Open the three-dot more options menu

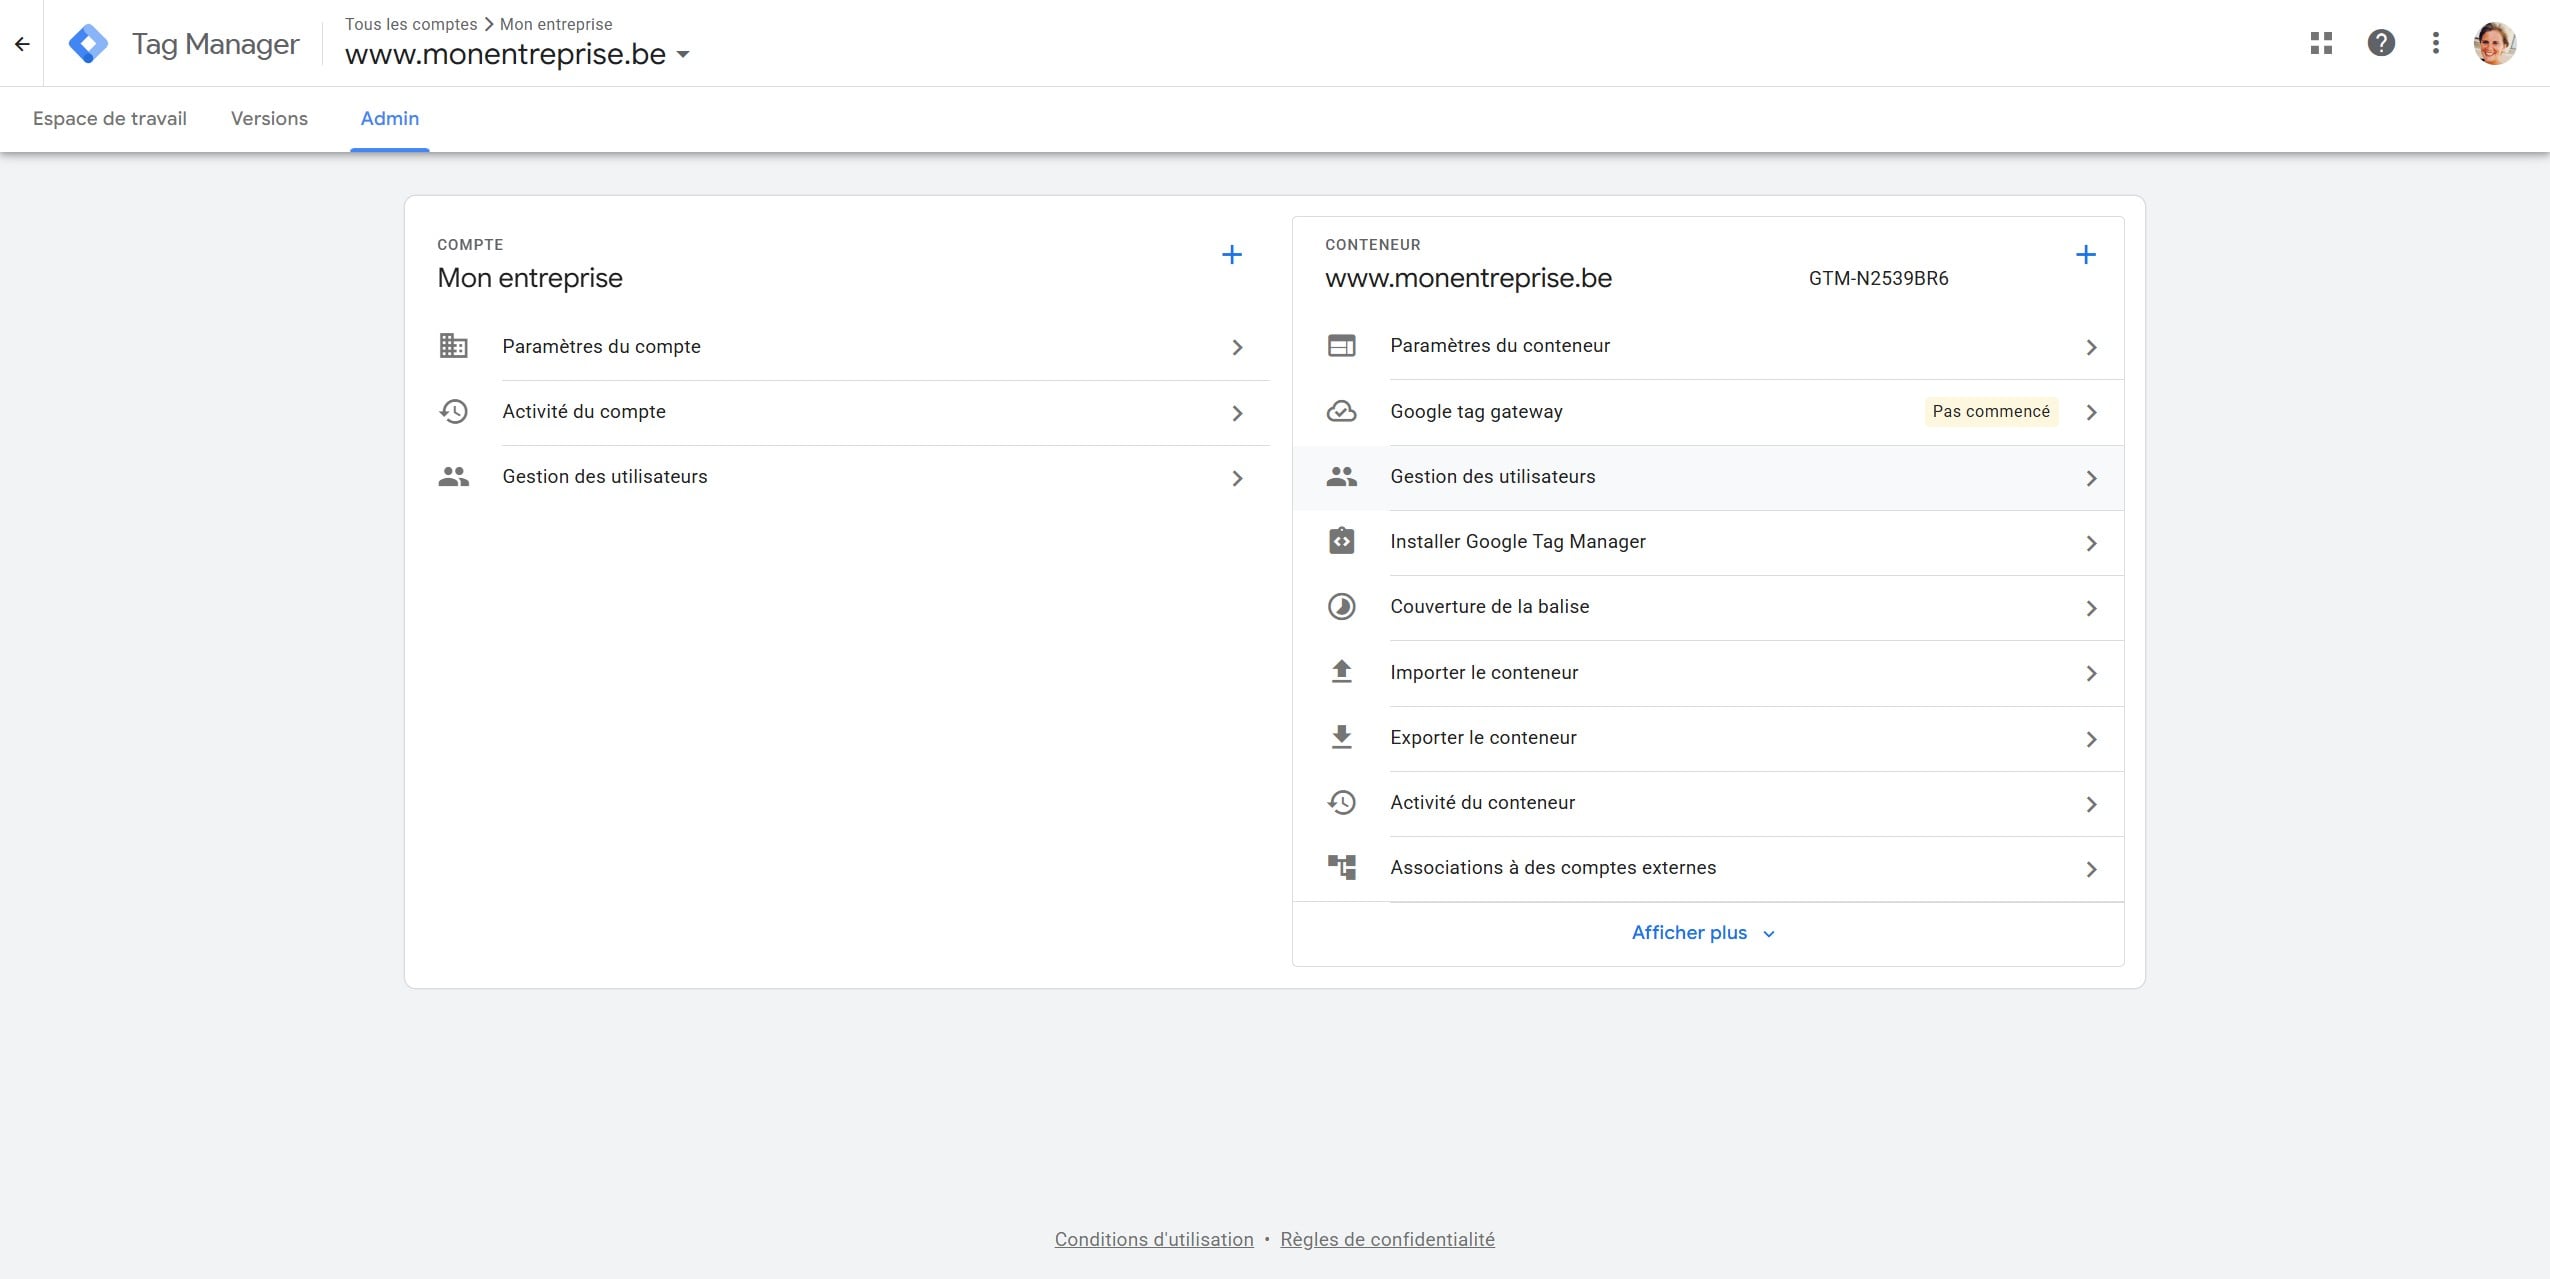click(2436, 43)
